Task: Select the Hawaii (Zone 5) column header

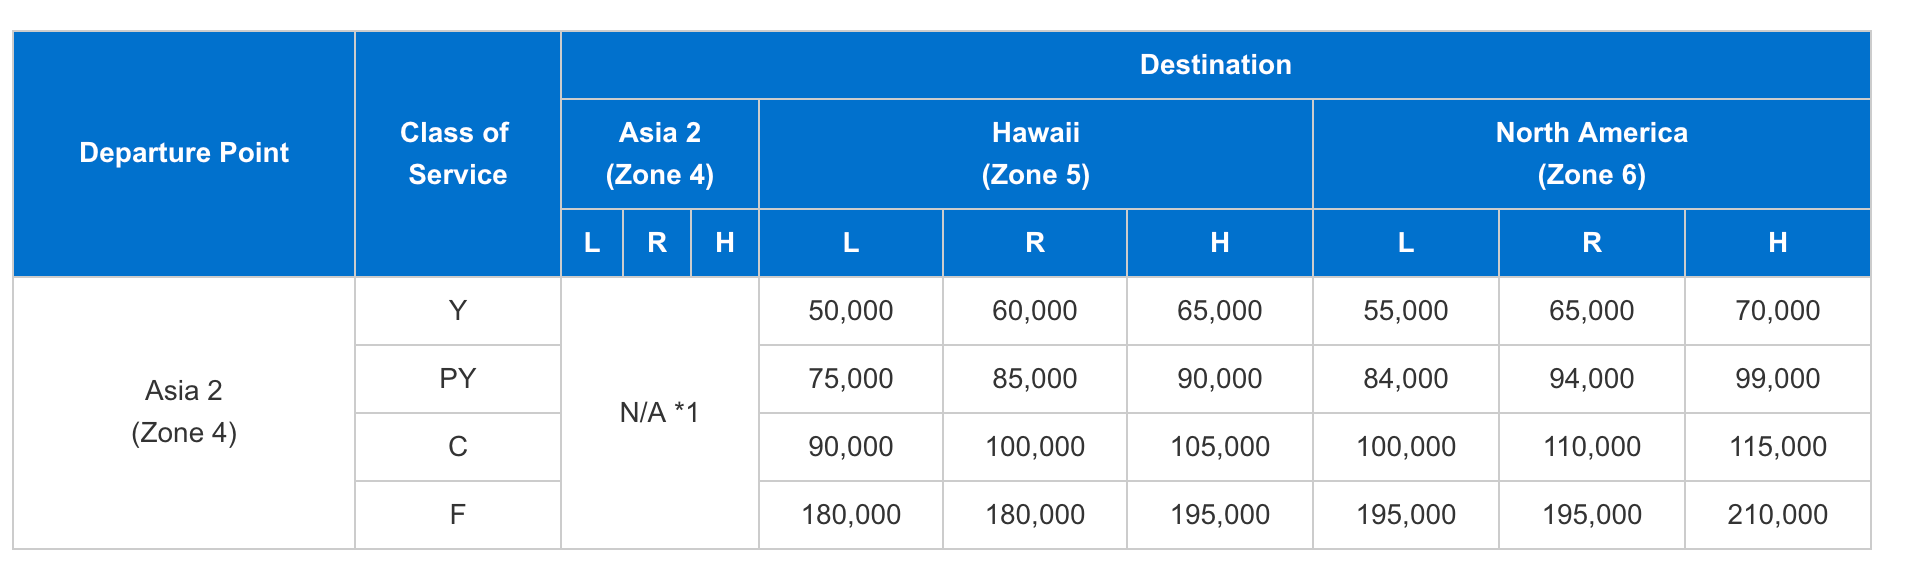Action: 1036,154
